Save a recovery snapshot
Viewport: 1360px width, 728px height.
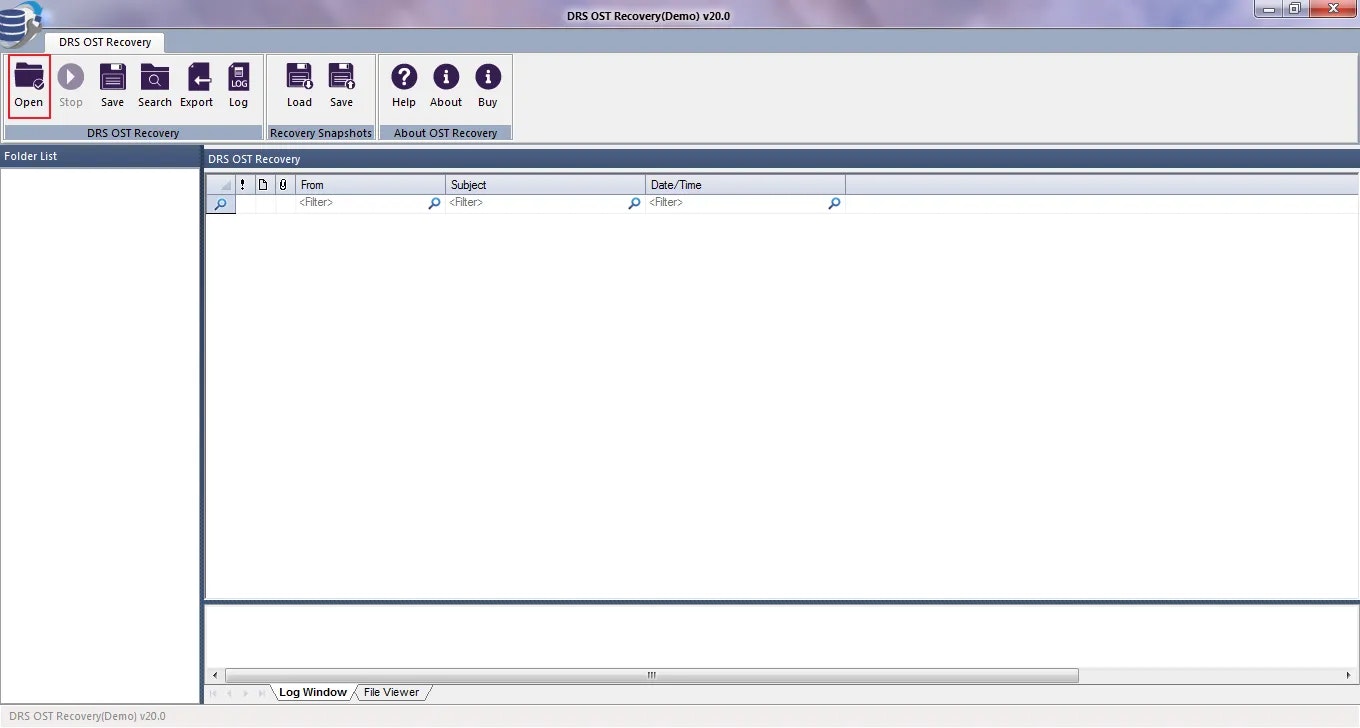click(x=342, y=86)
